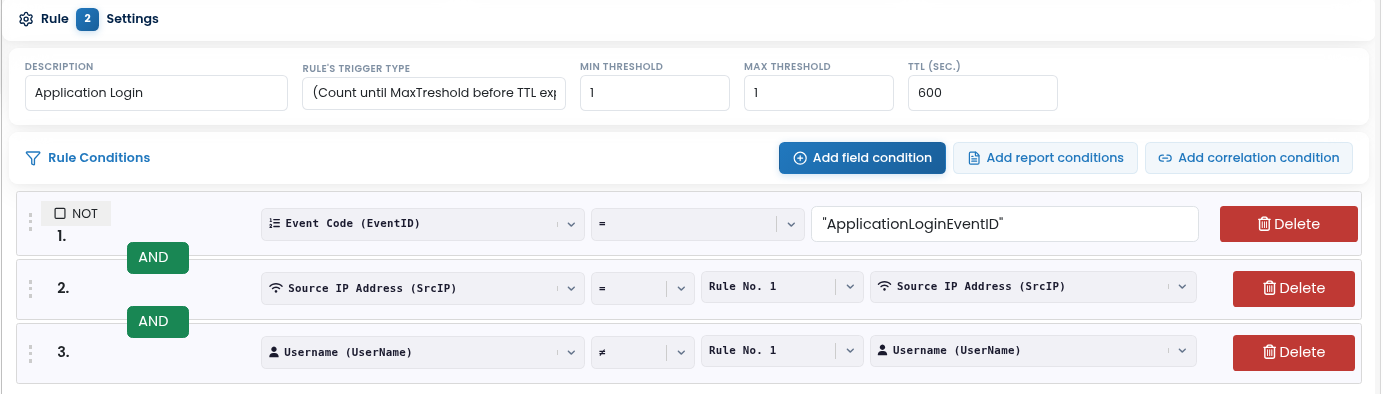Expand the Event Code (EventID) field dropdown
The image size is (1383, 394).
pyautogui.click(x=422, y=224)
